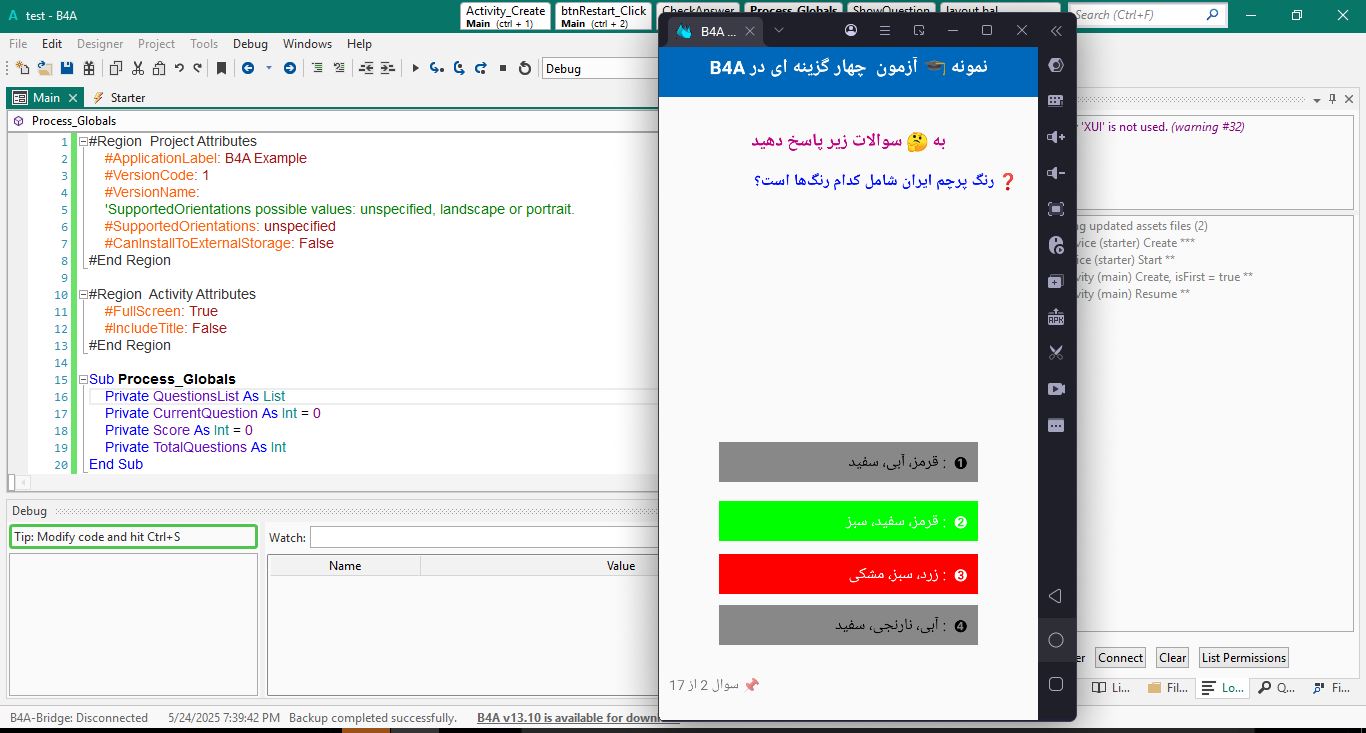This screenshot has height=733, width=1366.
Task: Click the Export as zip toolbar icon
Action: 89,68
